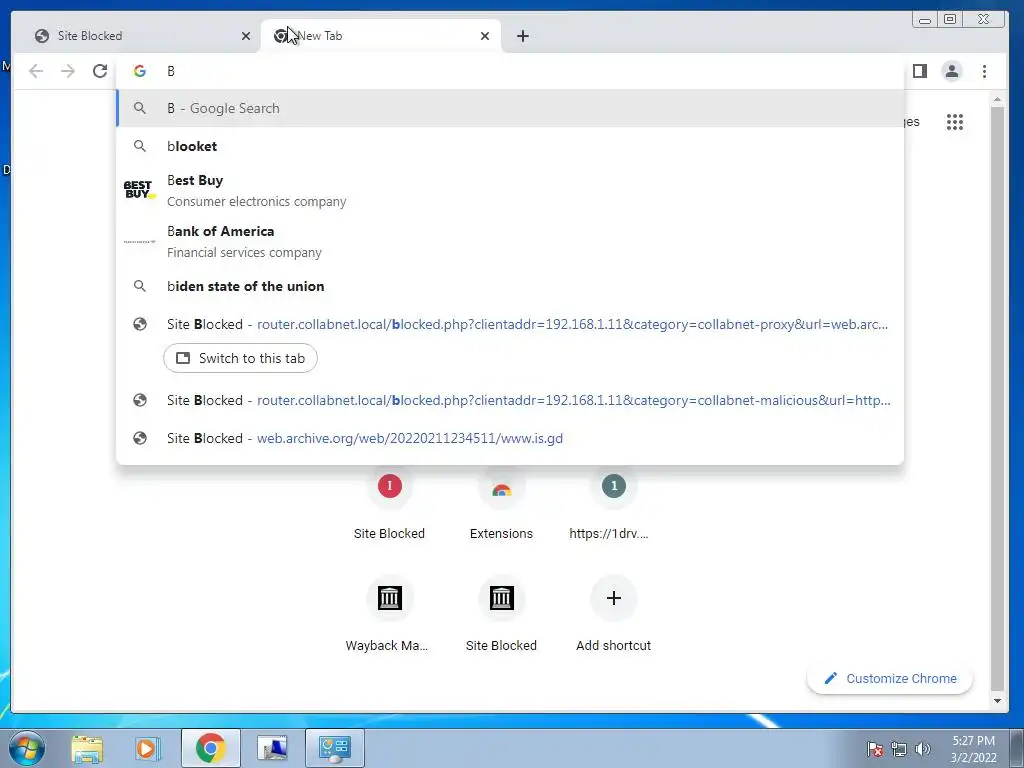Click the browser forward arrow

point(68,71)
